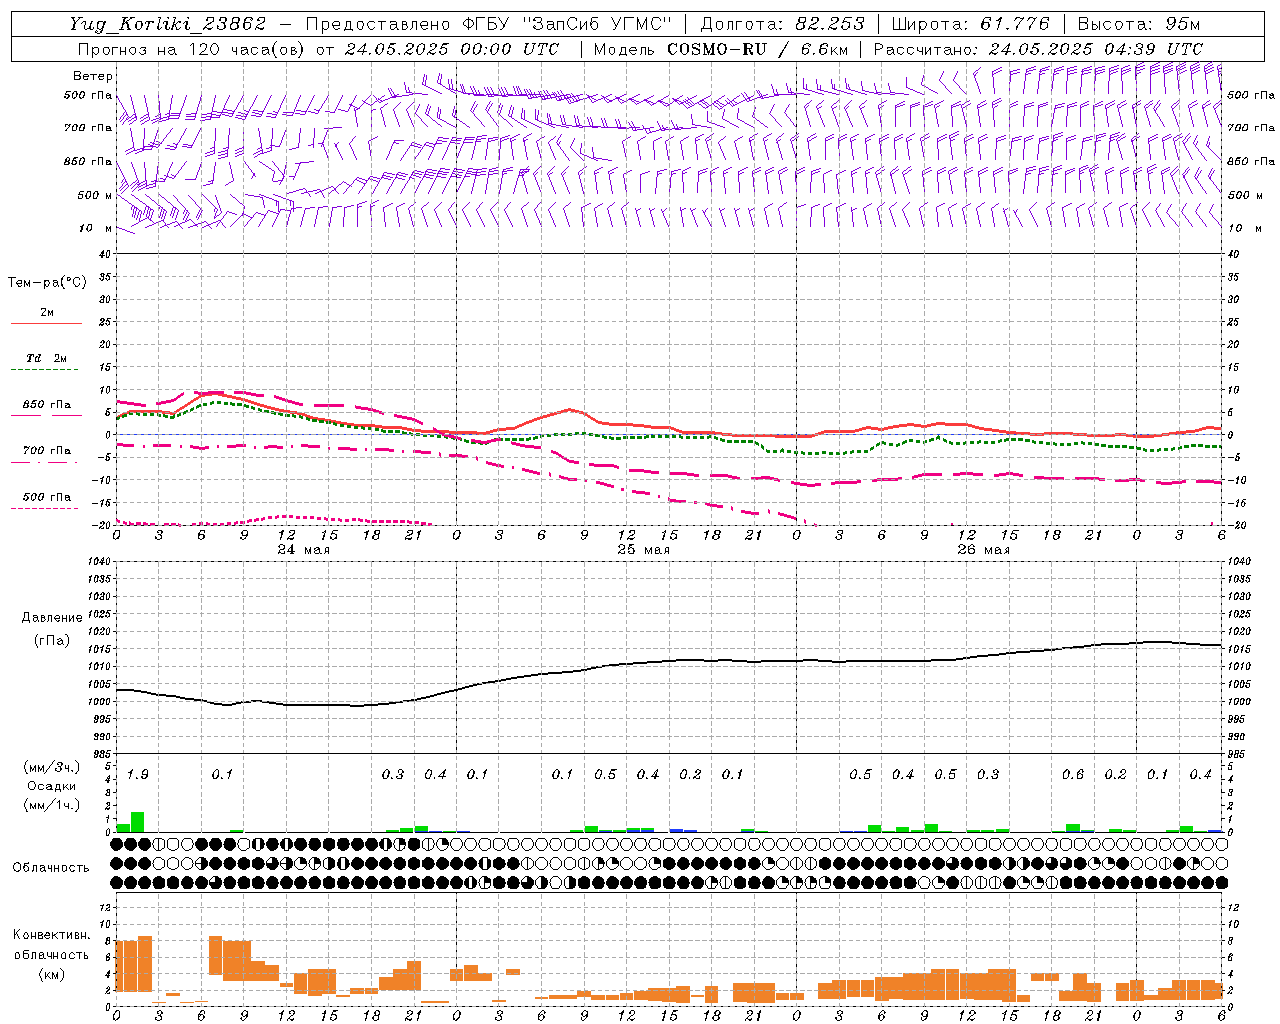
Task: Click the 24 мая date label
Action: click(303, 550)
